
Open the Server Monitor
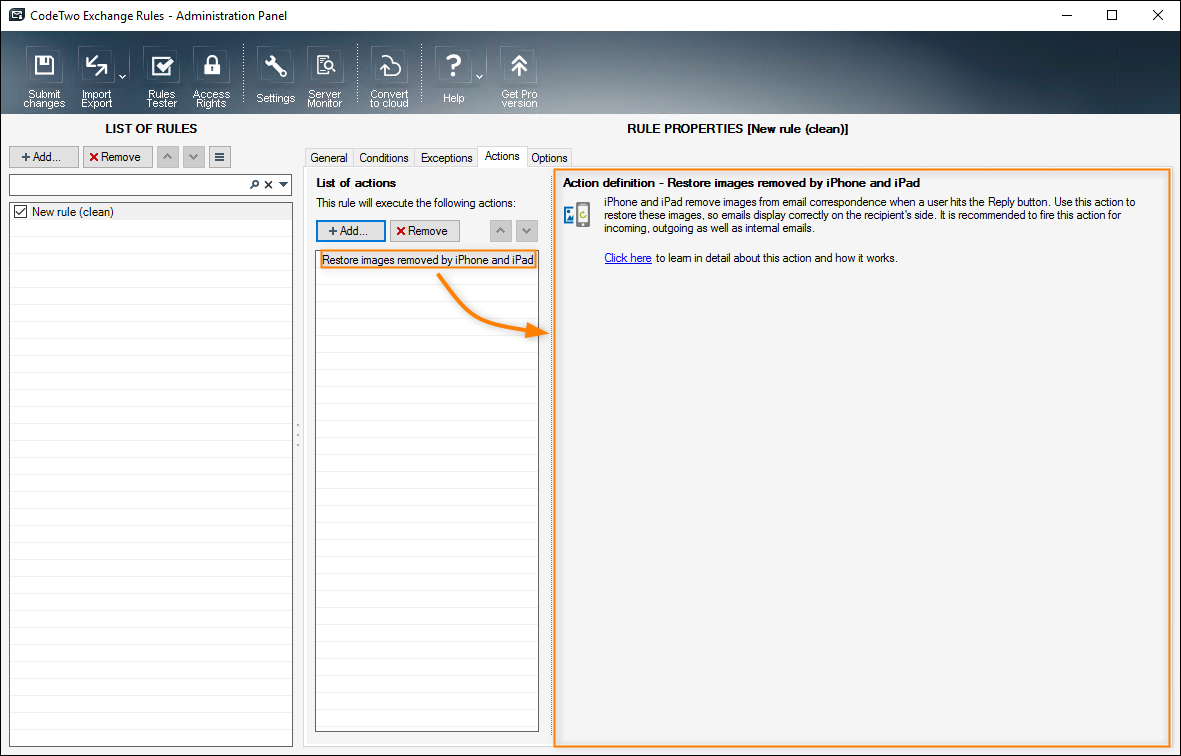pos(325,78)
